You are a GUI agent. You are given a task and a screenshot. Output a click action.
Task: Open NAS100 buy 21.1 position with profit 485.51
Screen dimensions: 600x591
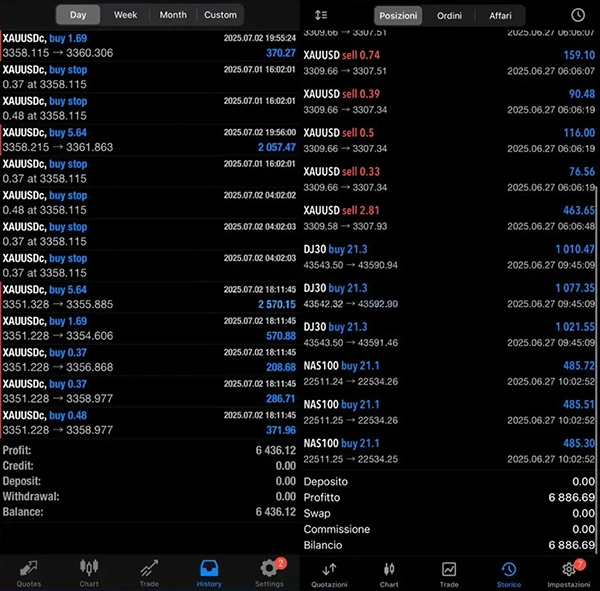(449, 412)
